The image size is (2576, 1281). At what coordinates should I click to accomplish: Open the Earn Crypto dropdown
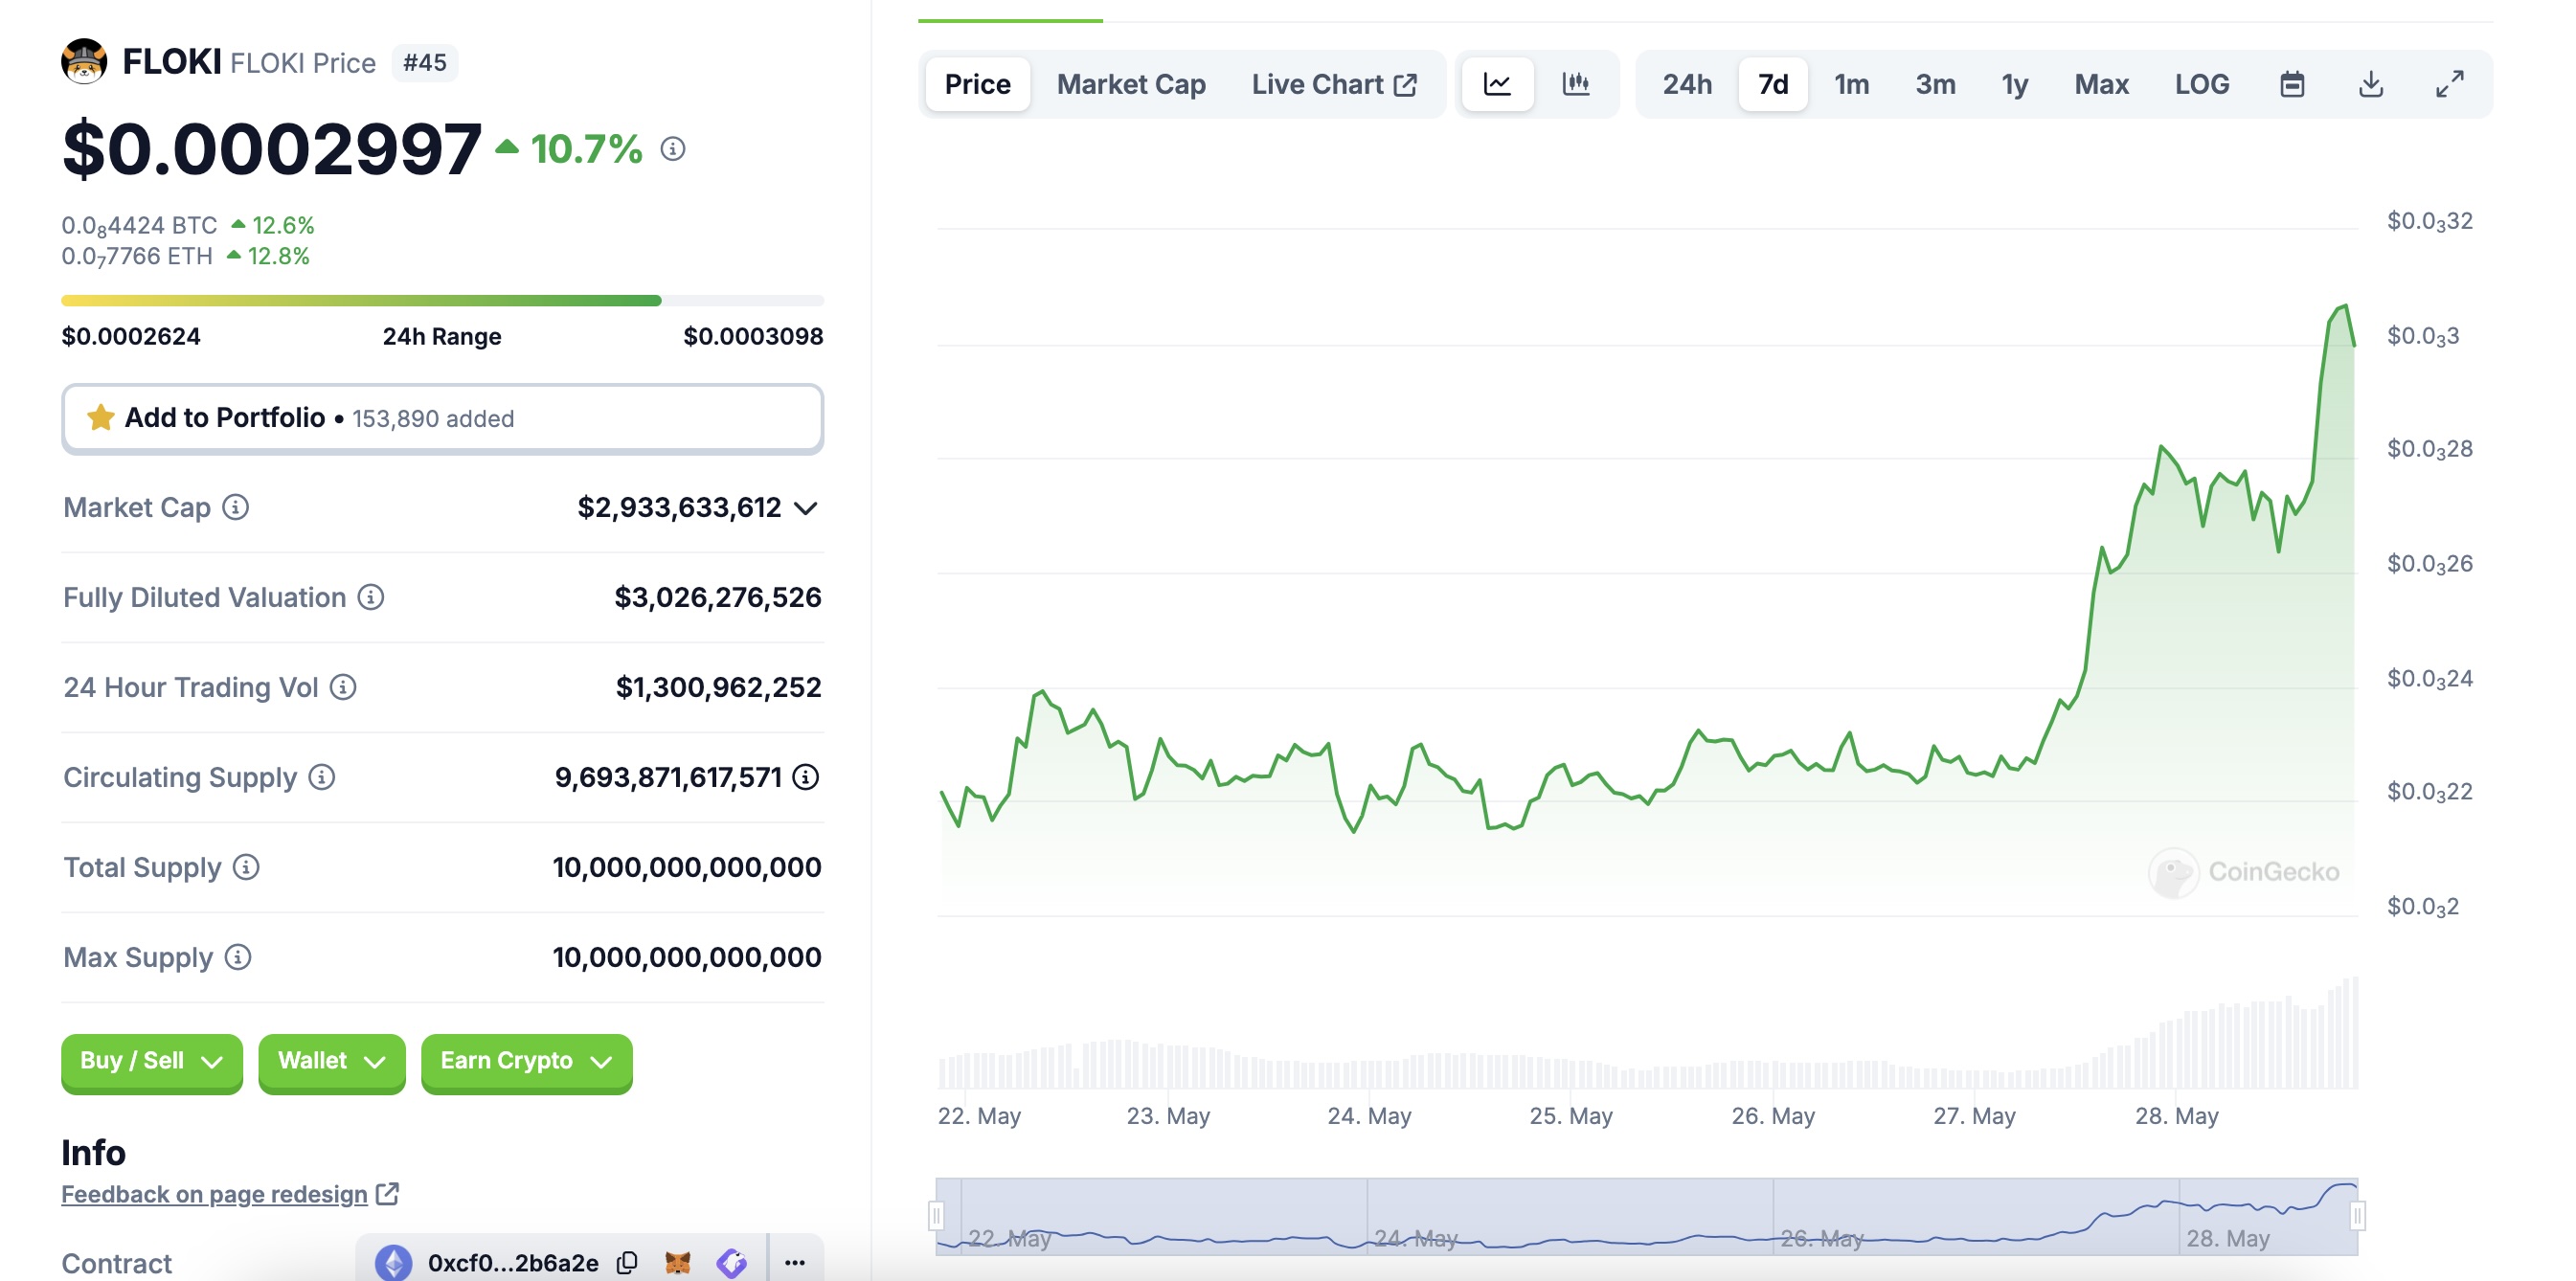[x=527, y=1062]
